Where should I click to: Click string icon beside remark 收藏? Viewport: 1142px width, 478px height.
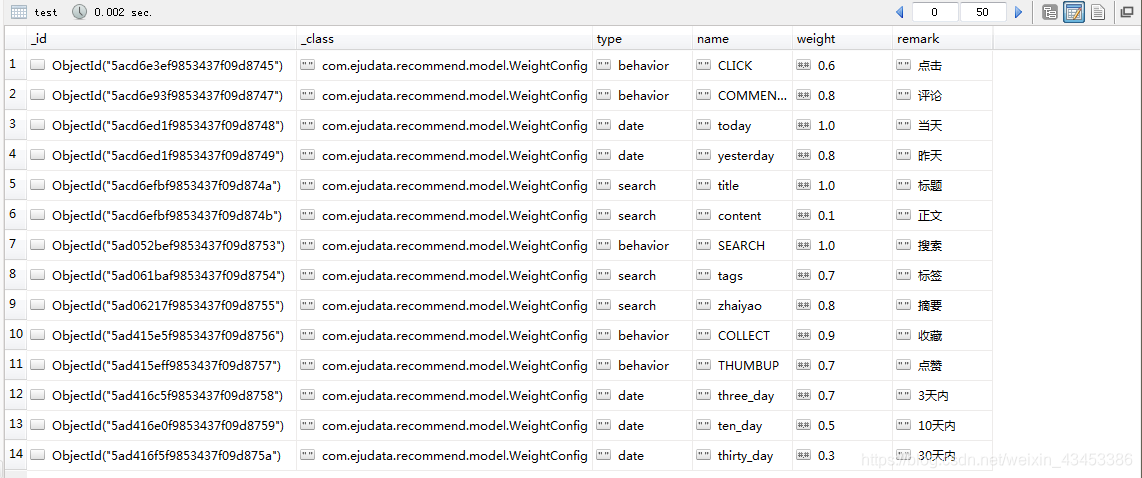(904, 336)
